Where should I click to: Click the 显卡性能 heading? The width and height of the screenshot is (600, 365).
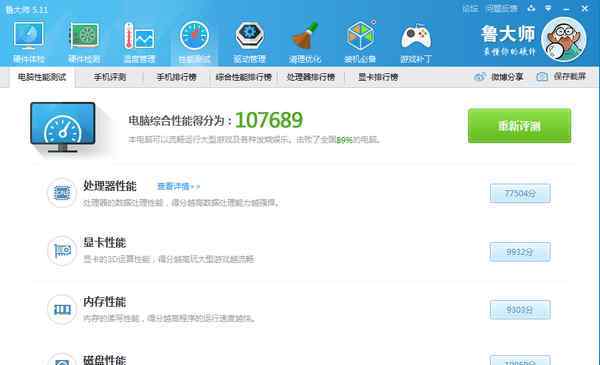104,242
